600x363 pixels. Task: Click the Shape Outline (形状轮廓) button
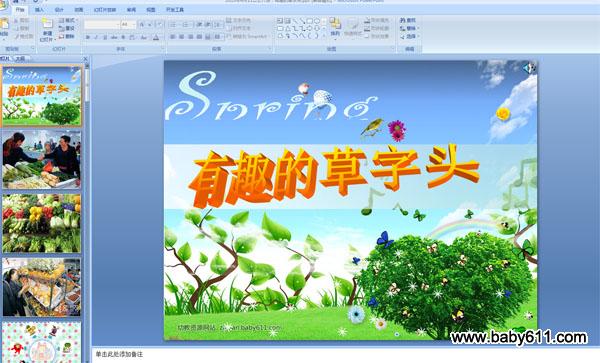pos(377,28)
